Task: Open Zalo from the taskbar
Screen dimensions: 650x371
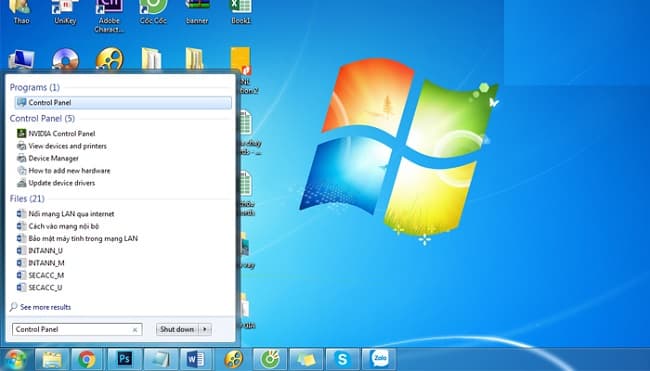Action: click(379, 359)
